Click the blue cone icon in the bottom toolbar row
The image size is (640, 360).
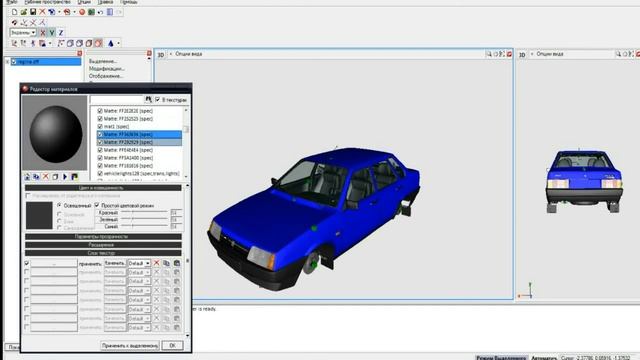click(x=111, y=43)
